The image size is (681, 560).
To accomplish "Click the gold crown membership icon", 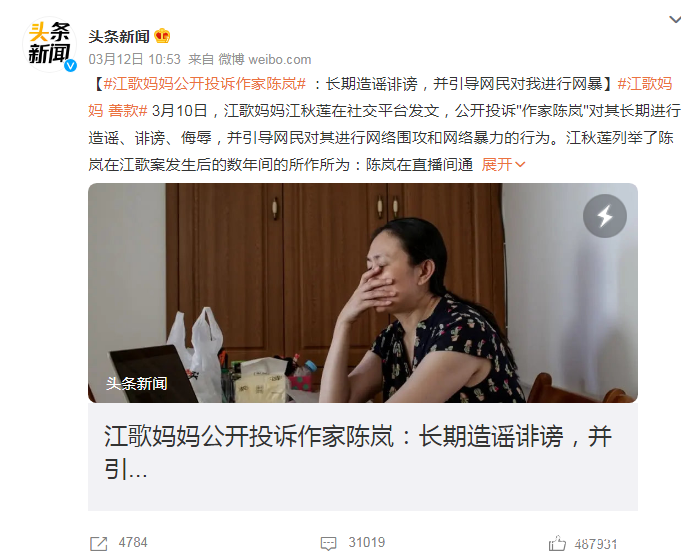I will [x=162, y=36].
